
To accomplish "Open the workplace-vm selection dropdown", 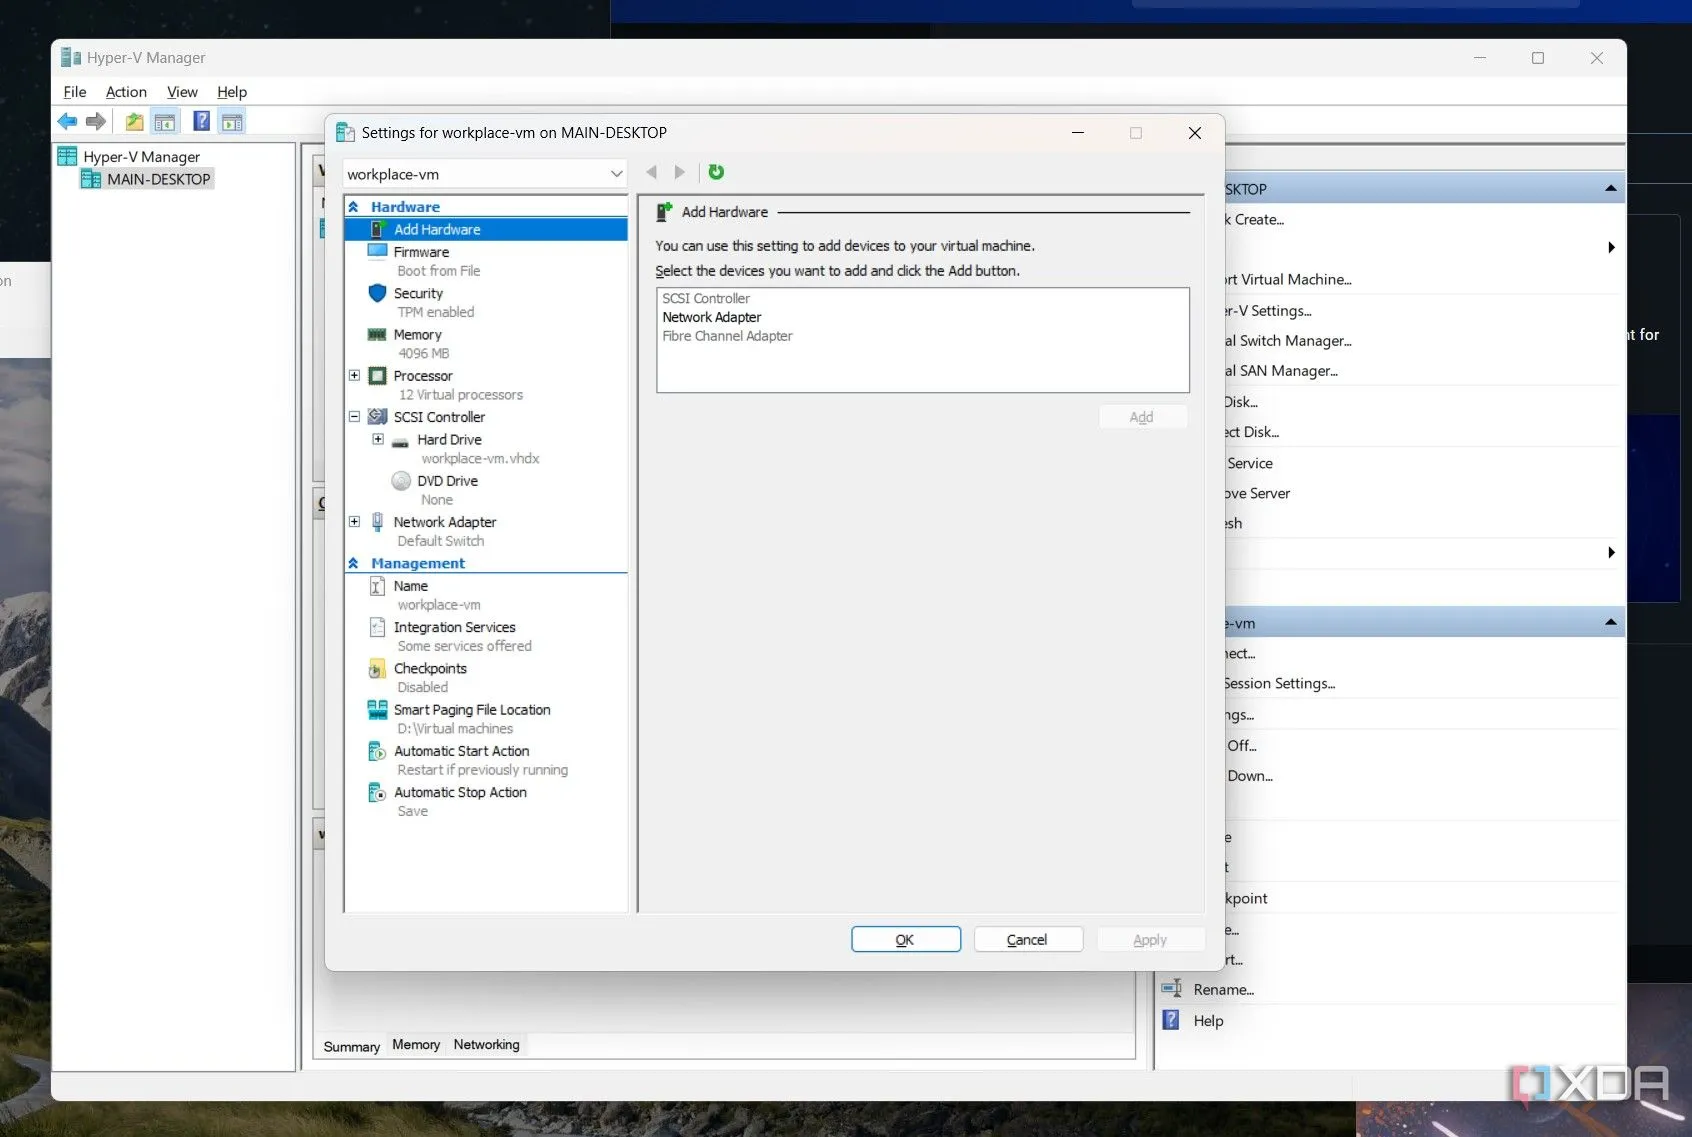I will click(x=616, y=173).
